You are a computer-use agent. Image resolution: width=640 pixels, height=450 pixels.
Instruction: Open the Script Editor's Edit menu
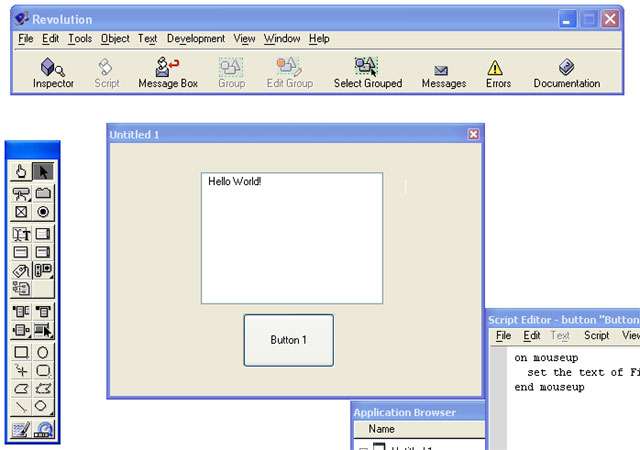(532, 336)
